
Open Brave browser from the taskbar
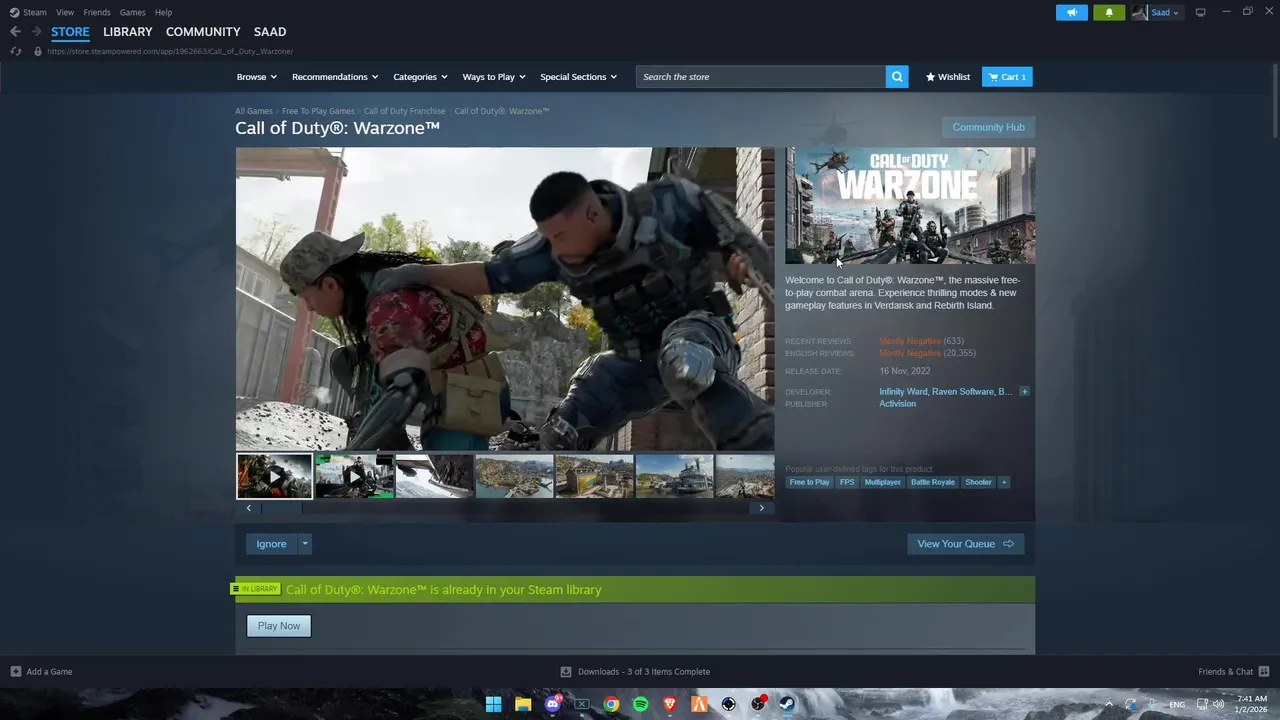(x=670, y=704)
